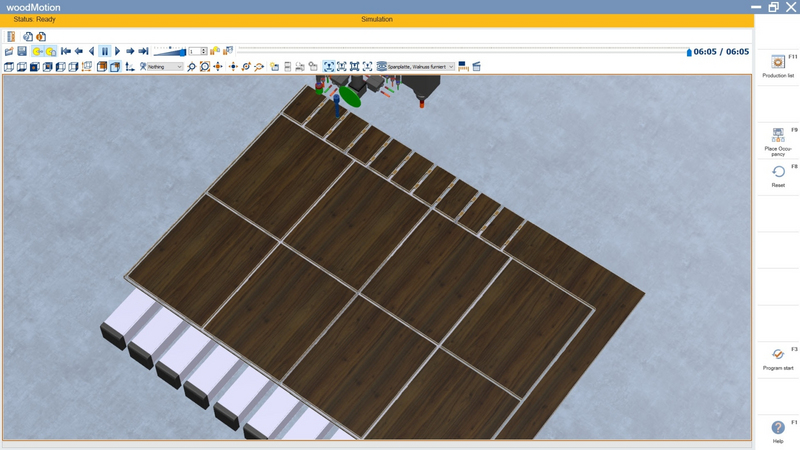This screenshot has height=450, width=800.
Task: Toggle the first yellow tracking mode button
Action: 38,51
